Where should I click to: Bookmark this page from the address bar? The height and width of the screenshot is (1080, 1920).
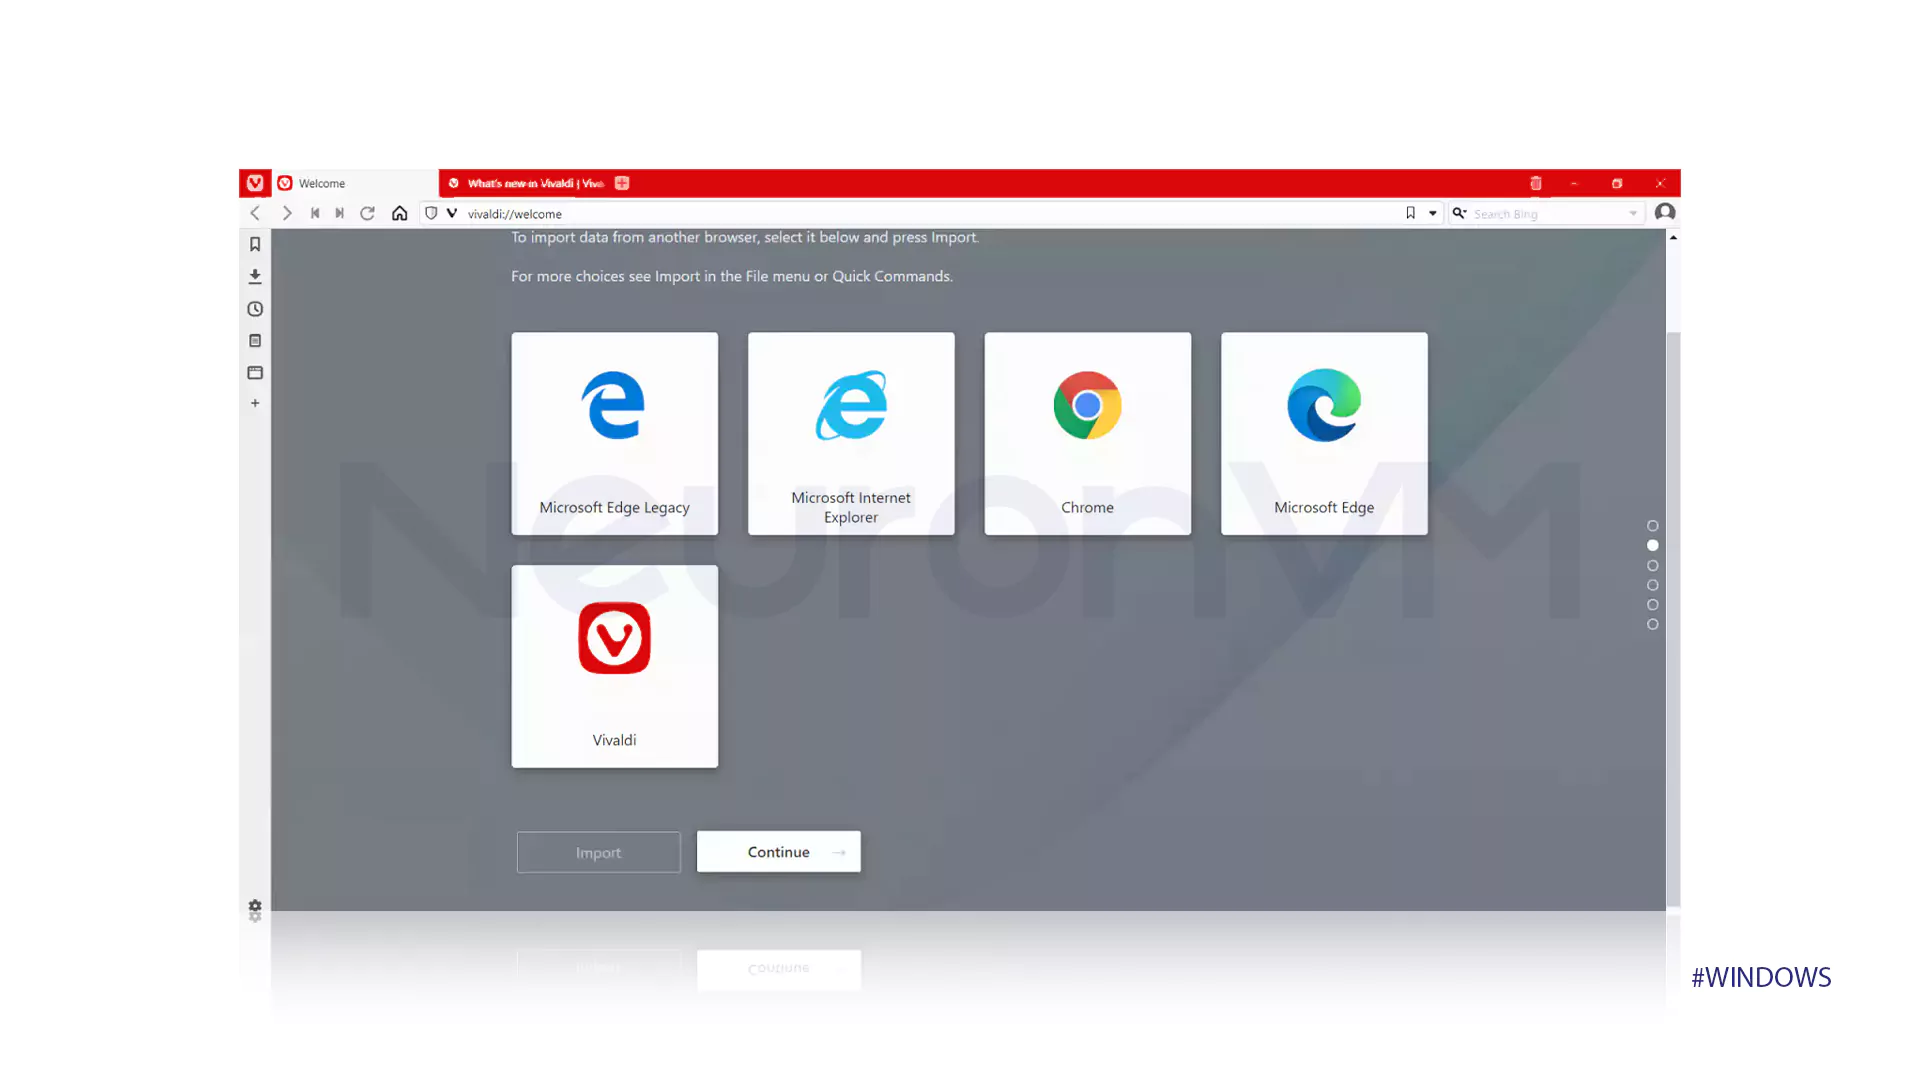coord(1410,213)
